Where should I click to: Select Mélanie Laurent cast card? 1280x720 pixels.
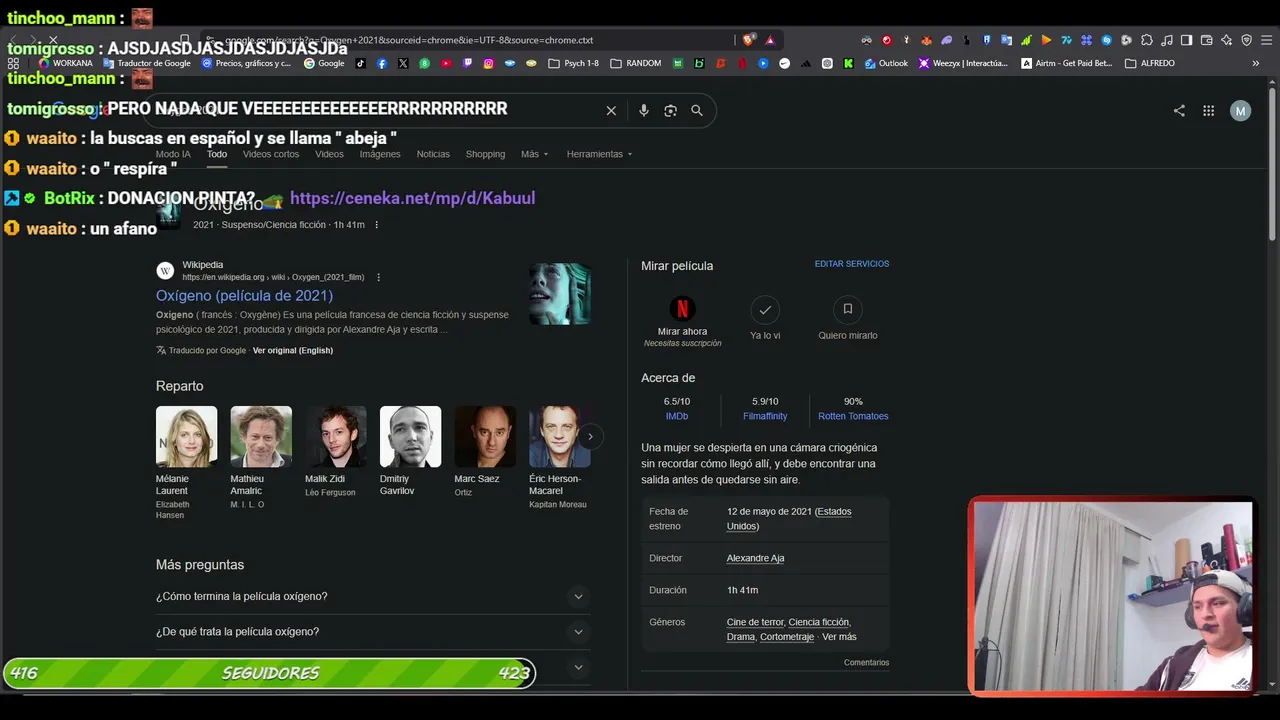(x=186, y=463)
